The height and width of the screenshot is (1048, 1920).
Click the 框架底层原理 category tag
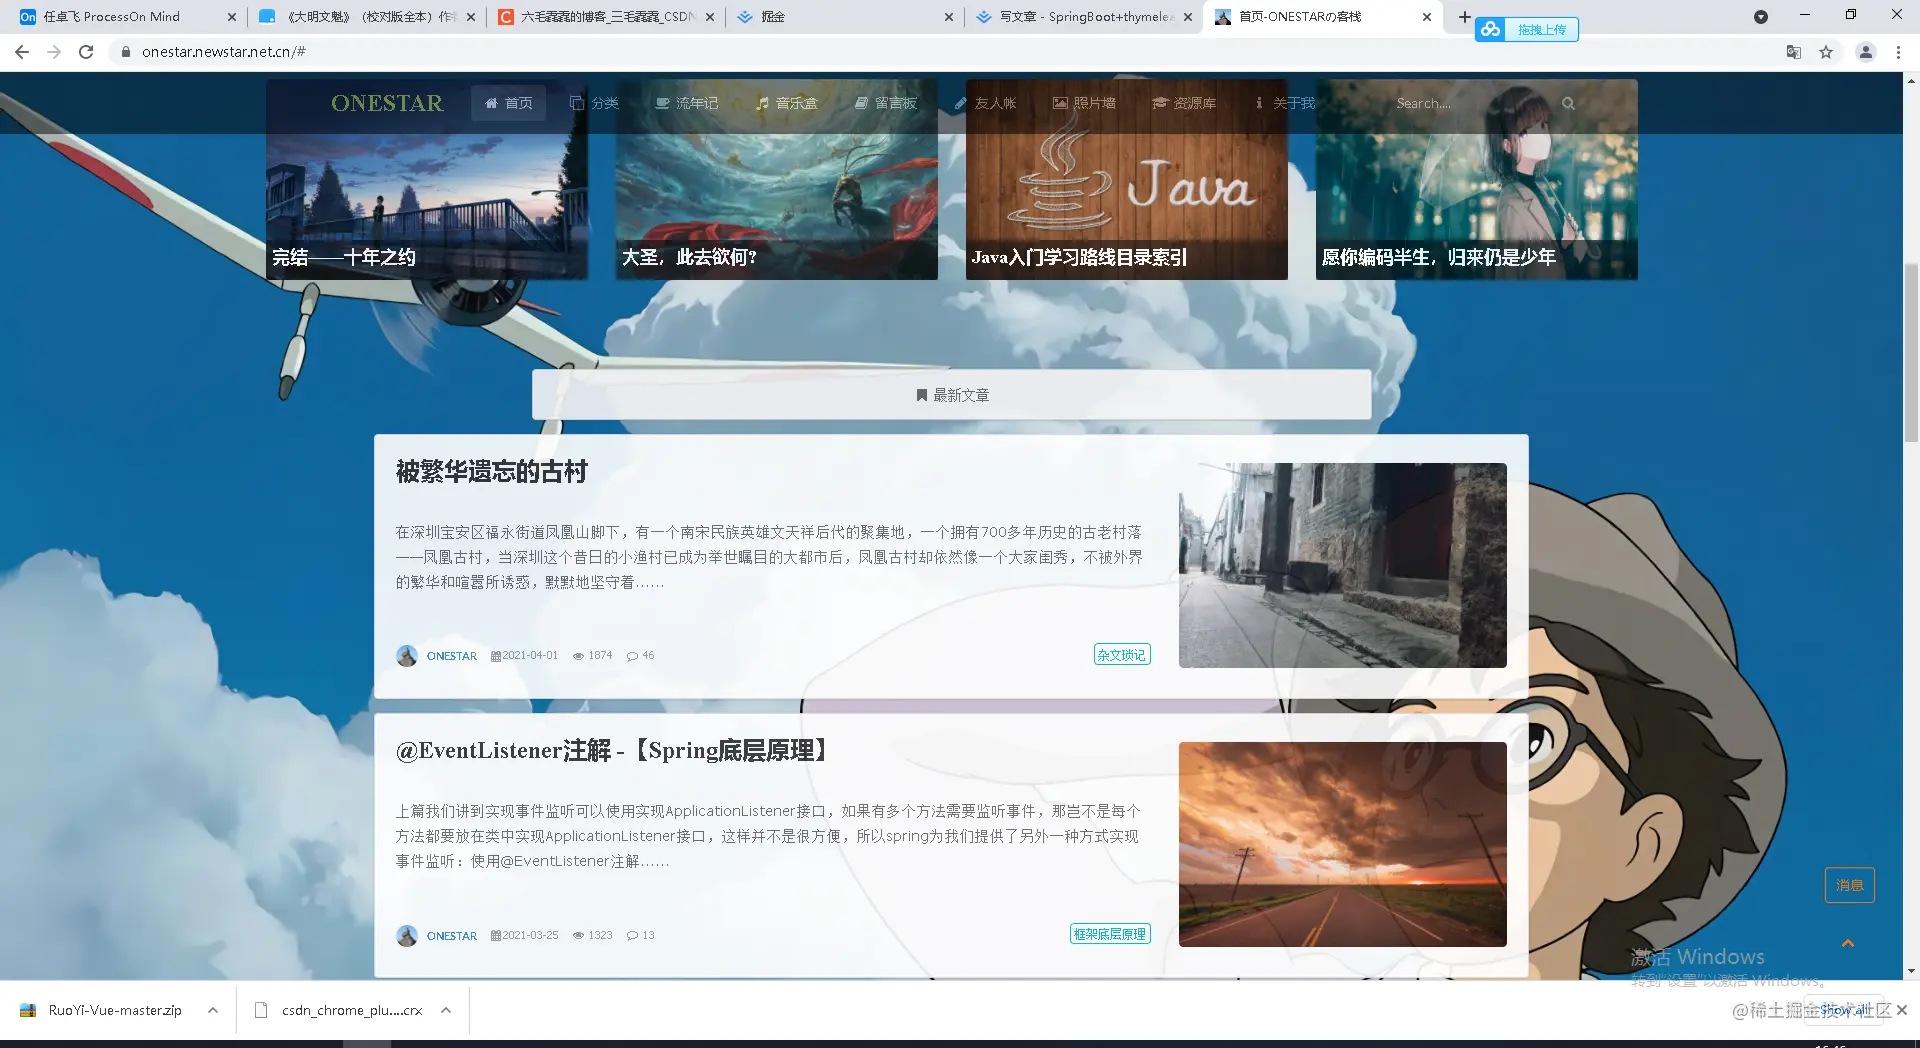pos(1110,934)
